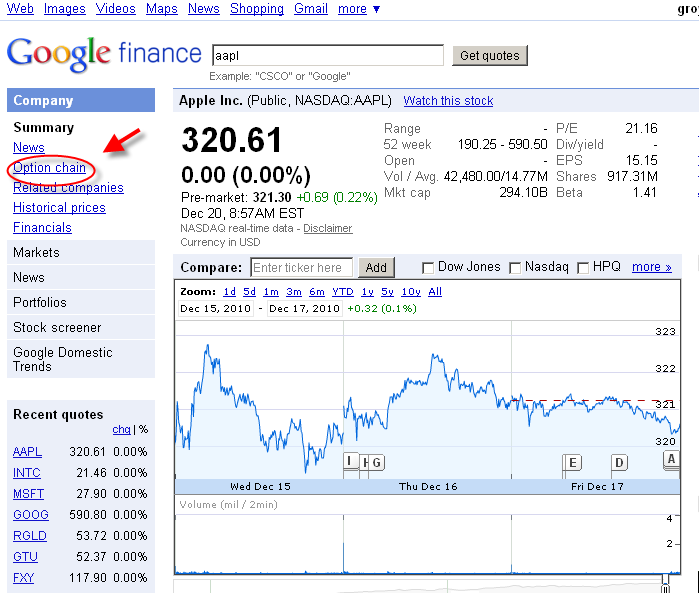This screenshot has height=593, width=699.
Task: Click the Google Finance logo
Action: (x=104, y=52)
